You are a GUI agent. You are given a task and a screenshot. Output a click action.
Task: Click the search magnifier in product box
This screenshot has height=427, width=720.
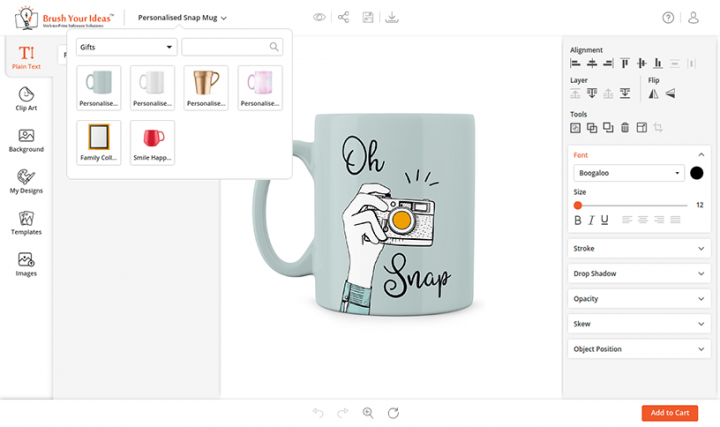[274, 47]
